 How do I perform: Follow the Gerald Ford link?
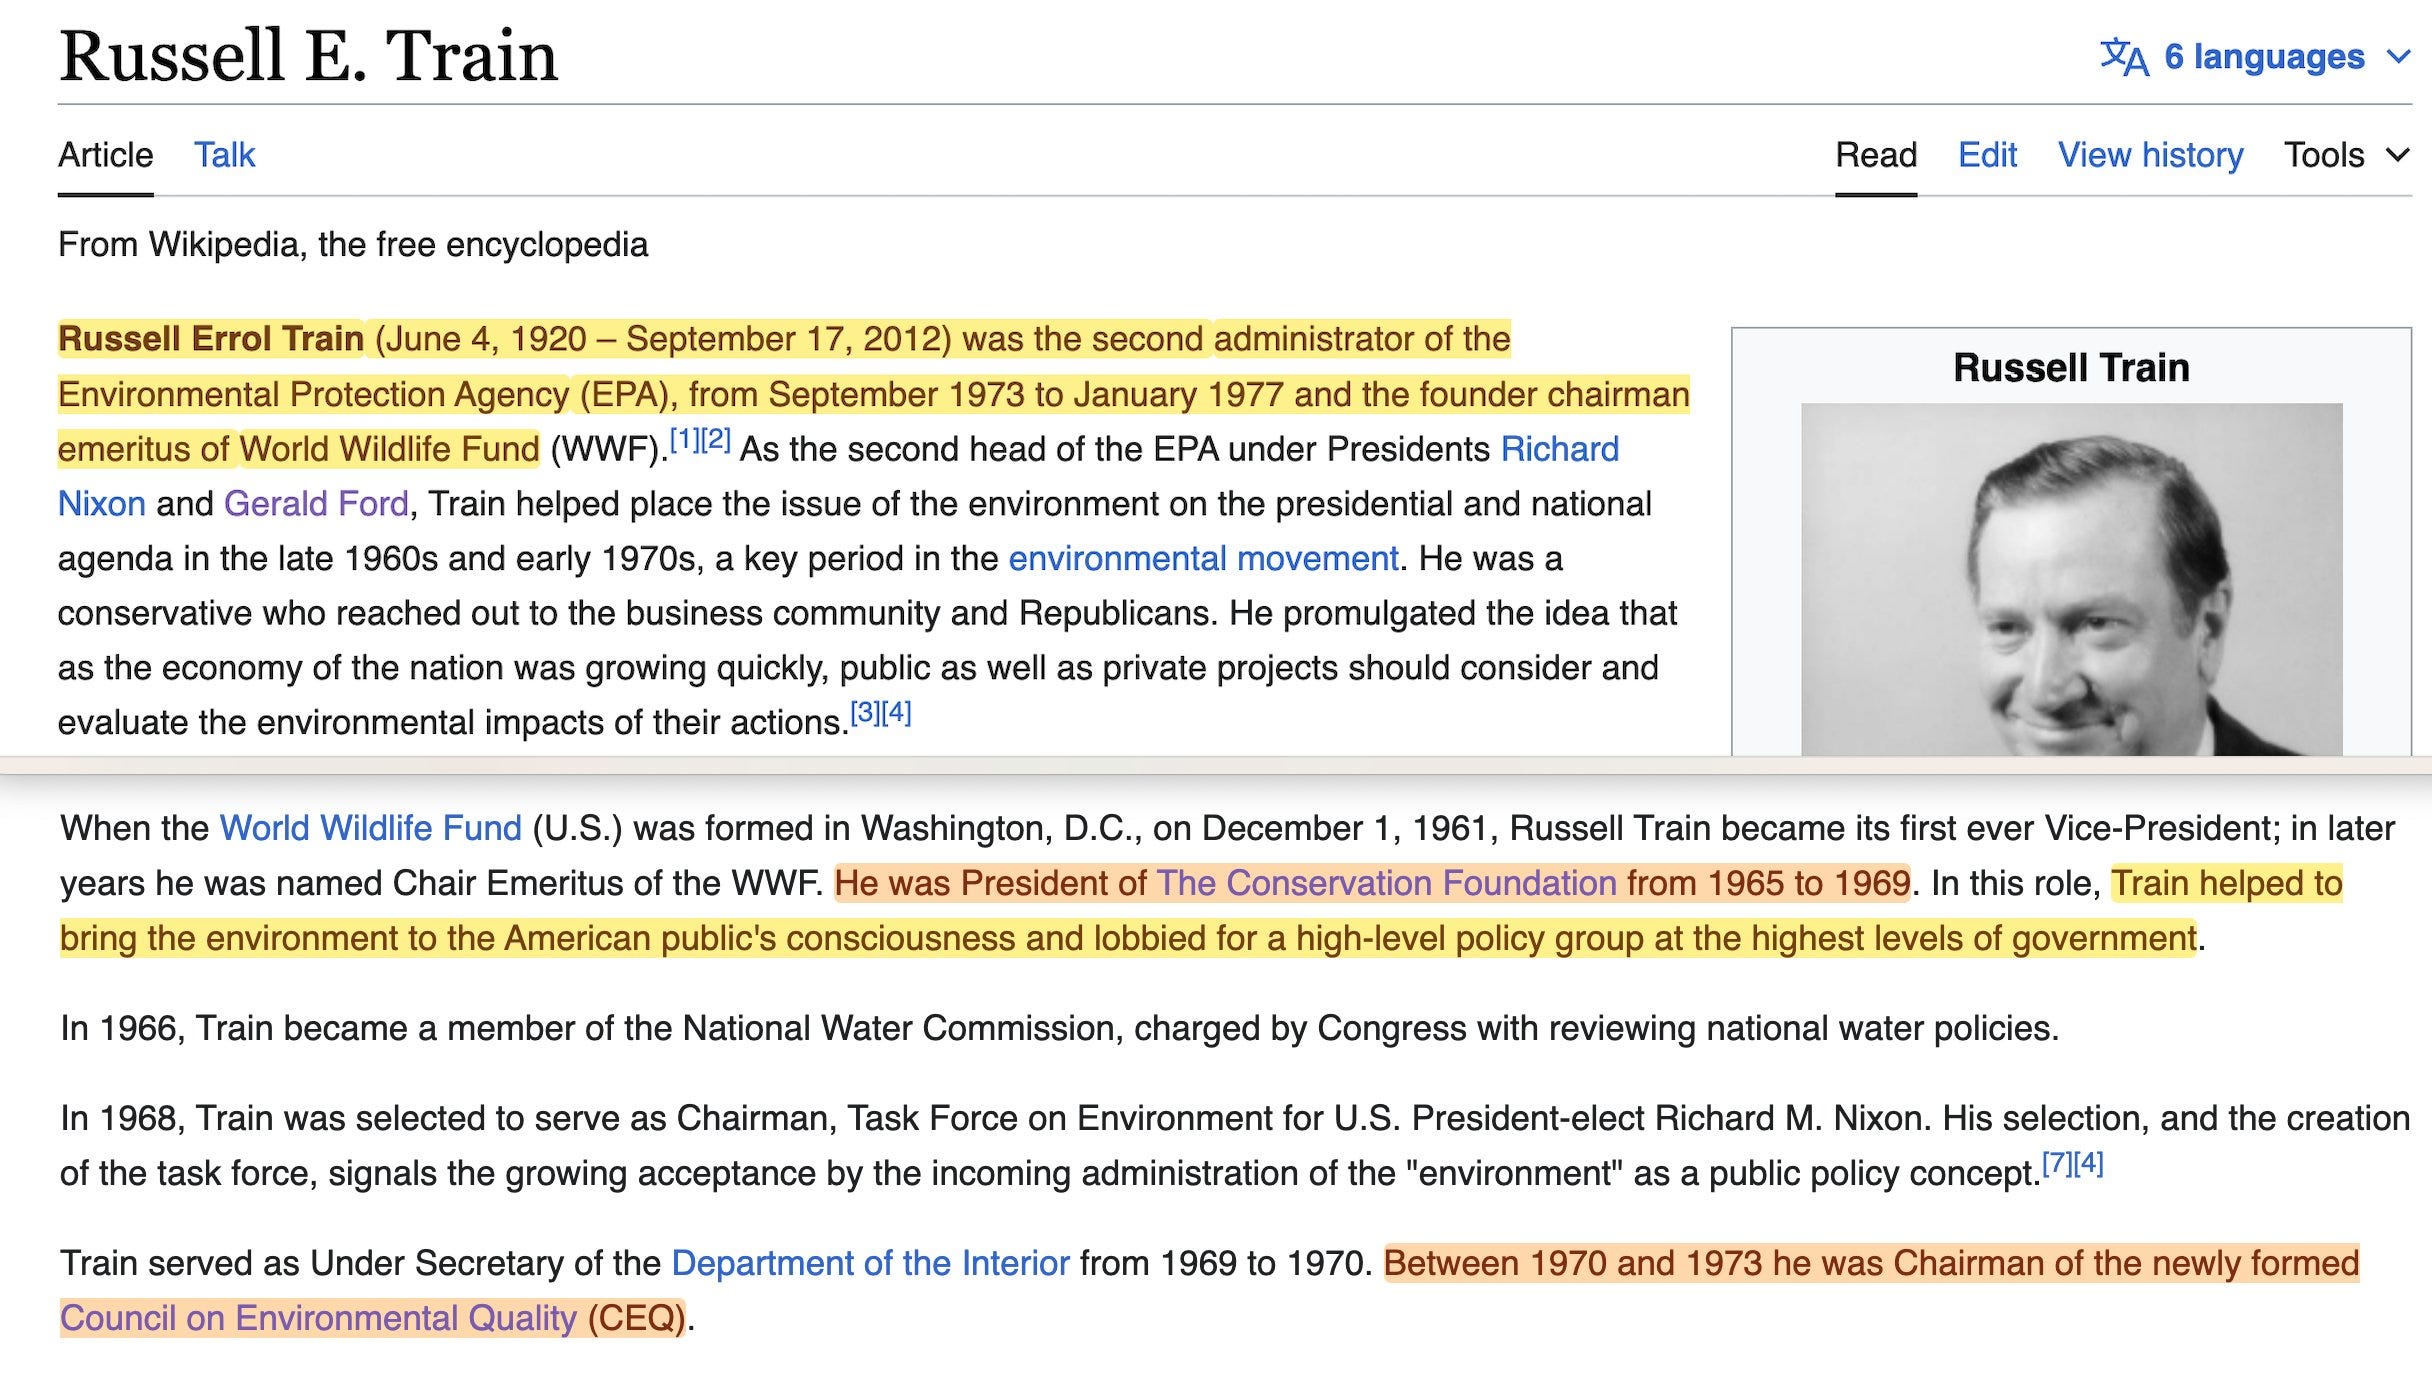coord(316,503)
